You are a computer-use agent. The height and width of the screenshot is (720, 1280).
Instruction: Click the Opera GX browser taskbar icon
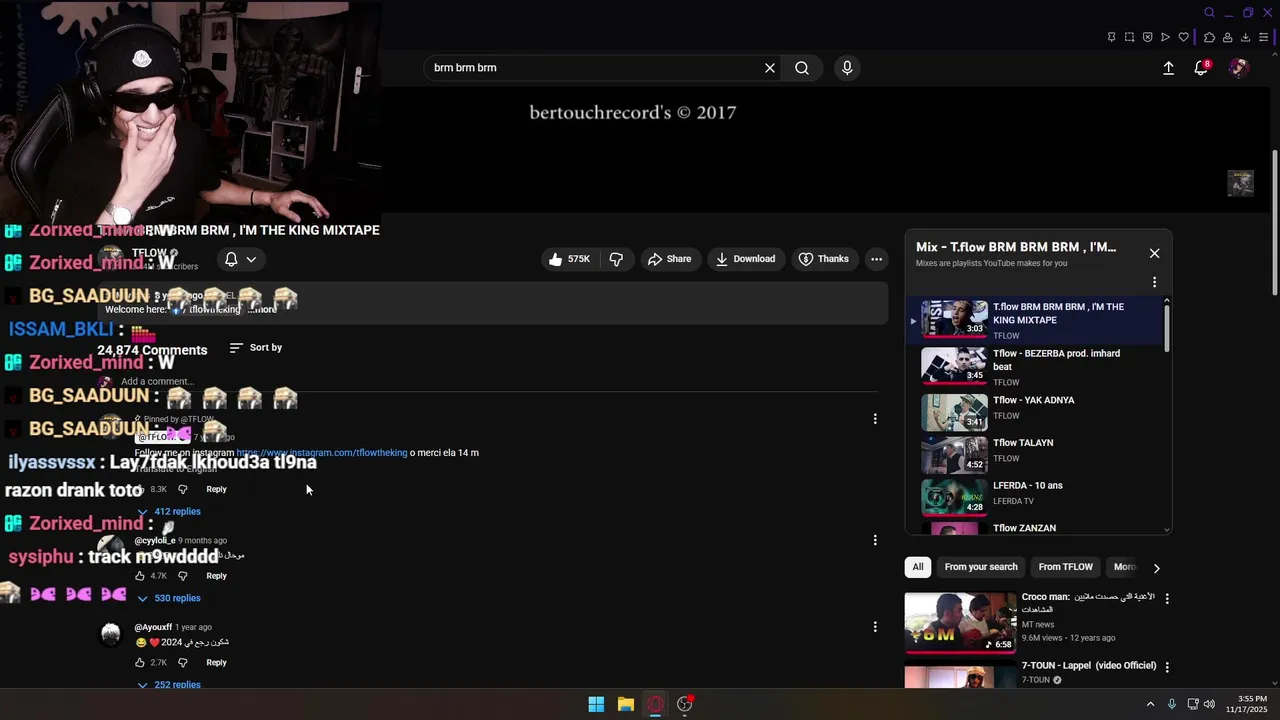pos(655,704)
